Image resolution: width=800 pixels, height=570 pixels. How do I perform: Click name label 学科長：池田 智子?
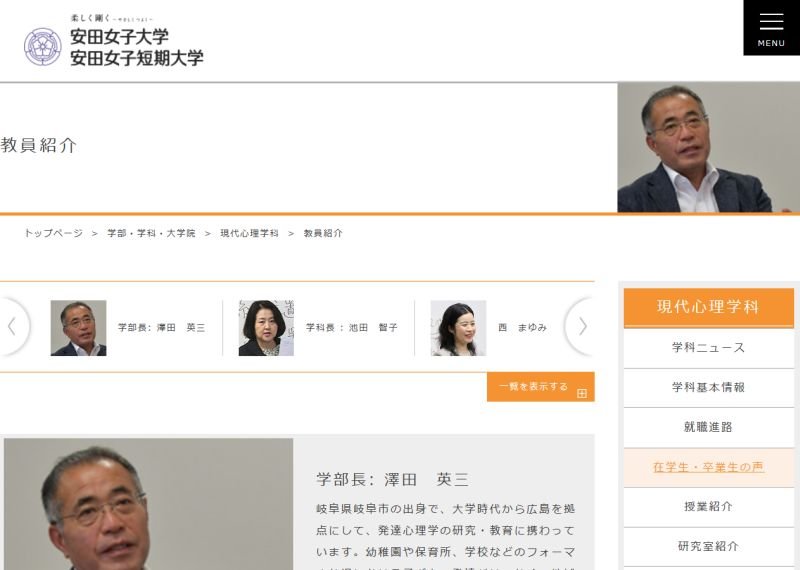point(352,328)
